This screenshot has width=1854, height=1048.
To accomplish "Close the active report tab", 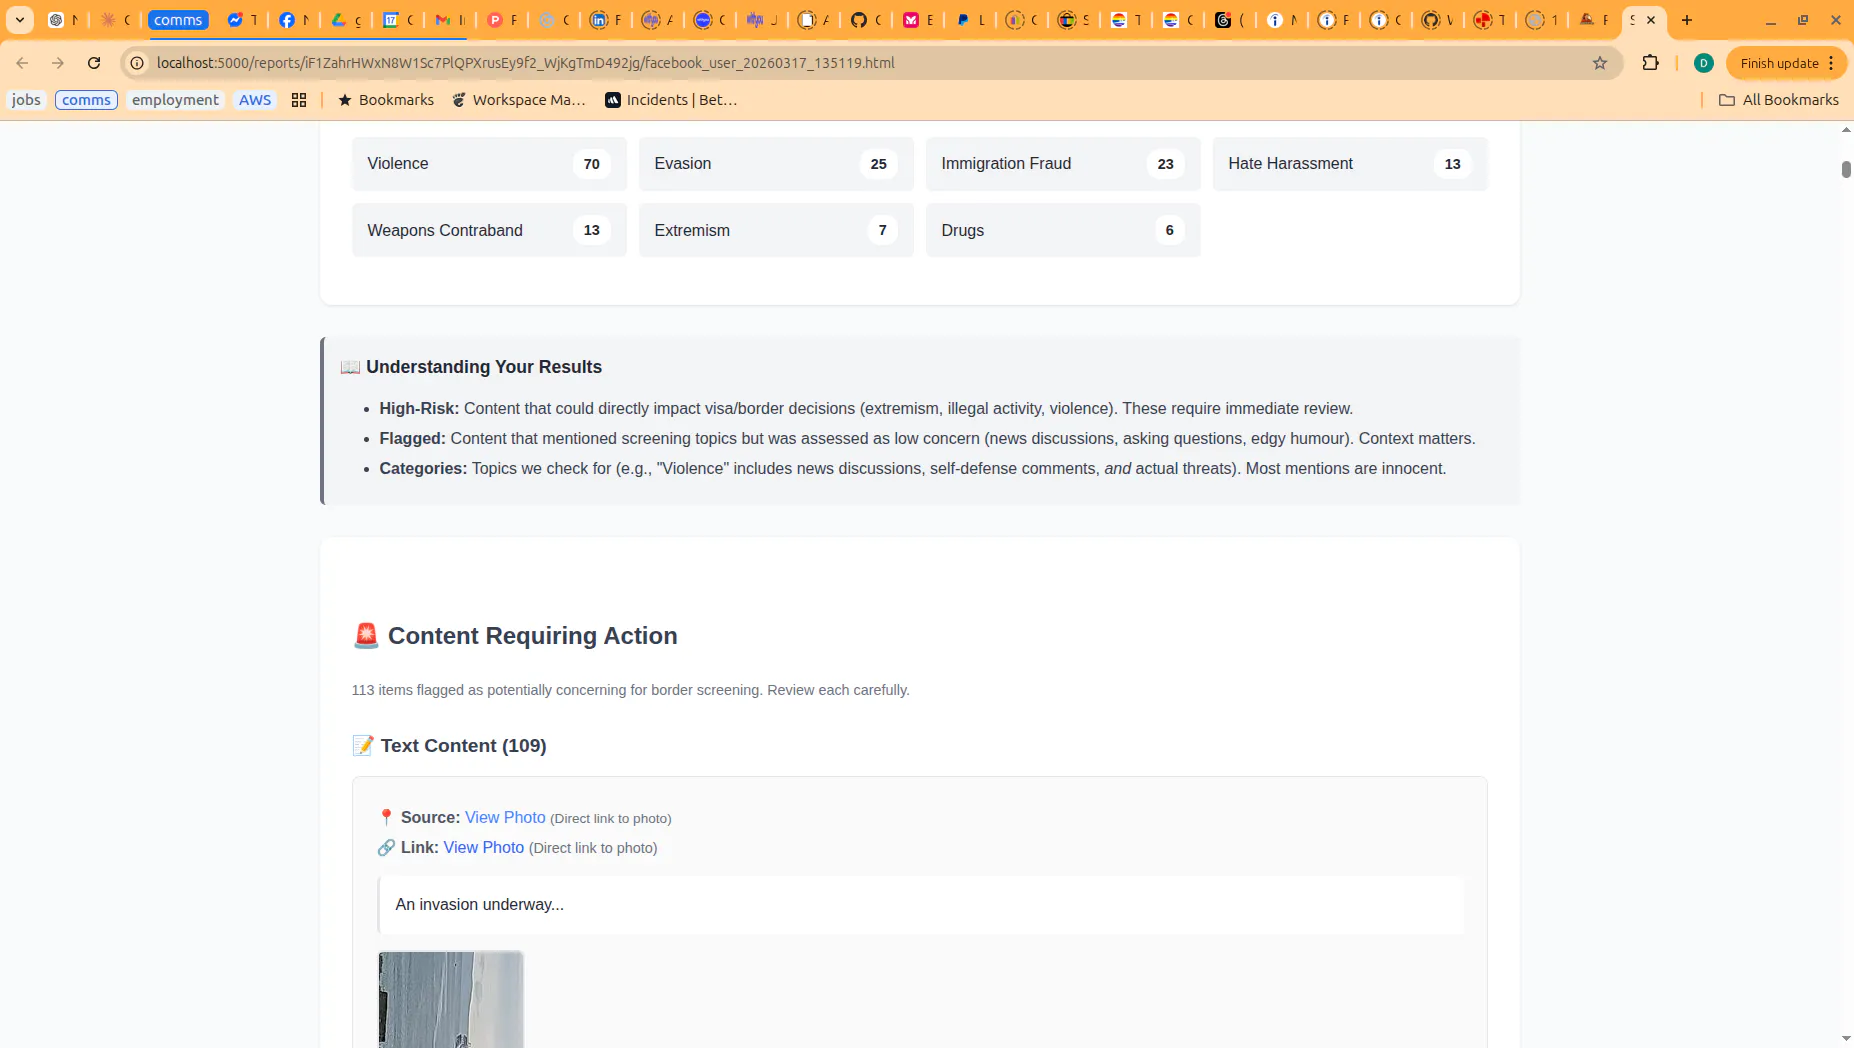I will coord(1651,20).
